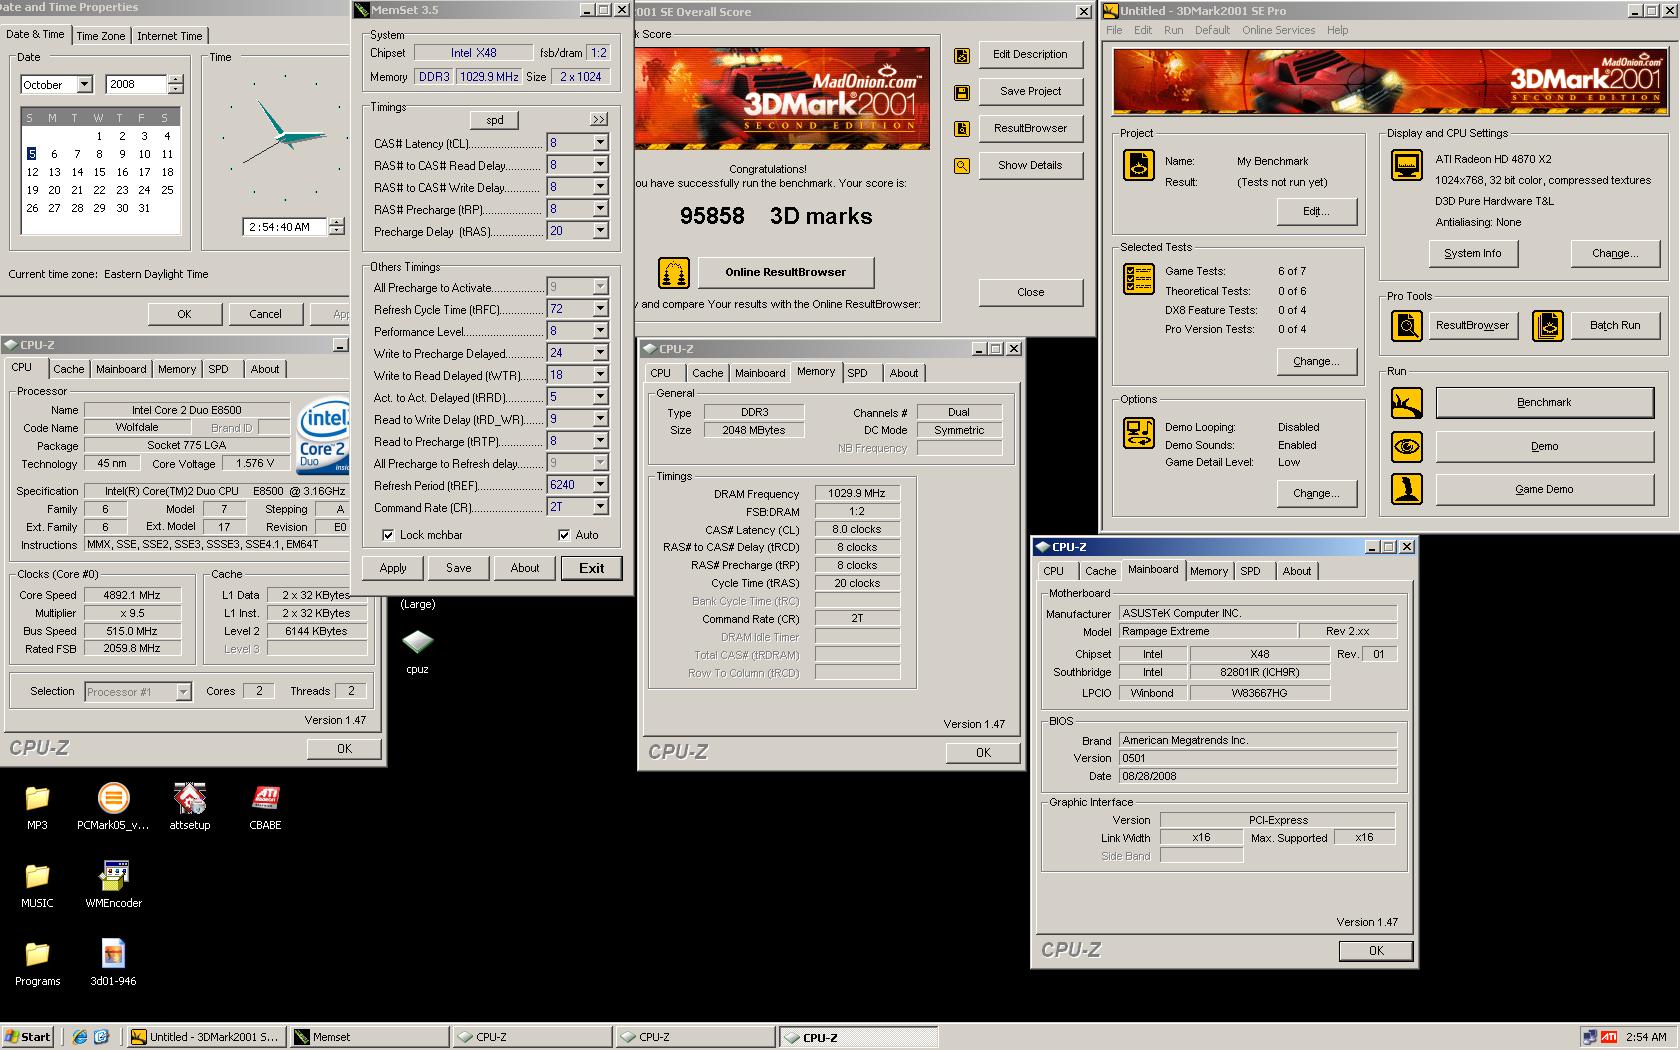Select day 15 in the calendar

[x=99, y=172]
